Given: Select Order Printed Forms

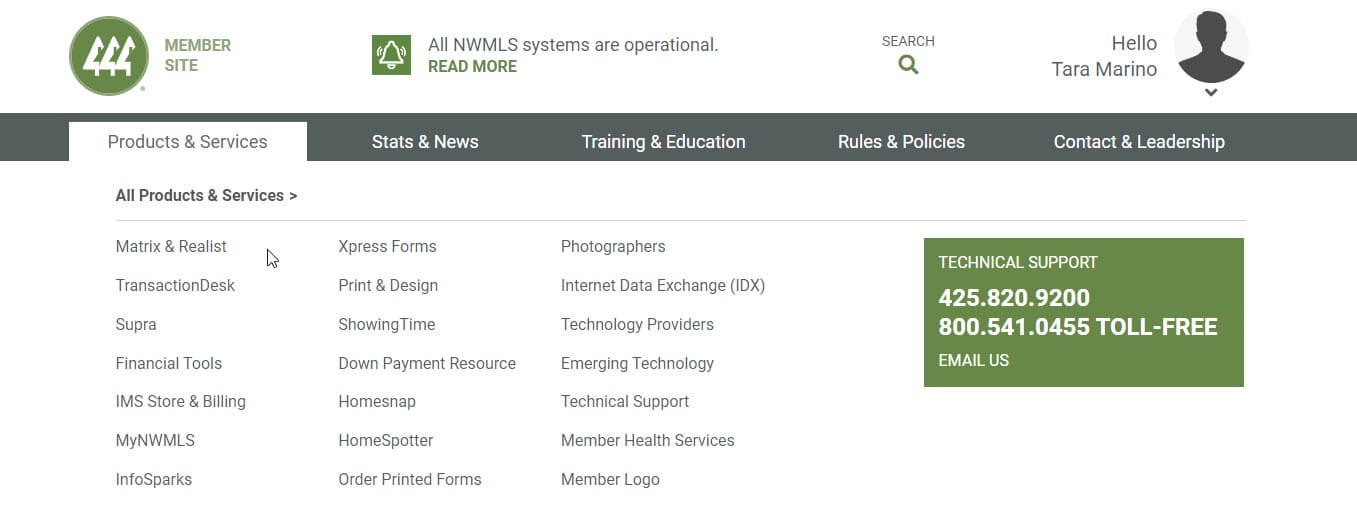Looking at the screenshot, I should (x=410, y=479).
